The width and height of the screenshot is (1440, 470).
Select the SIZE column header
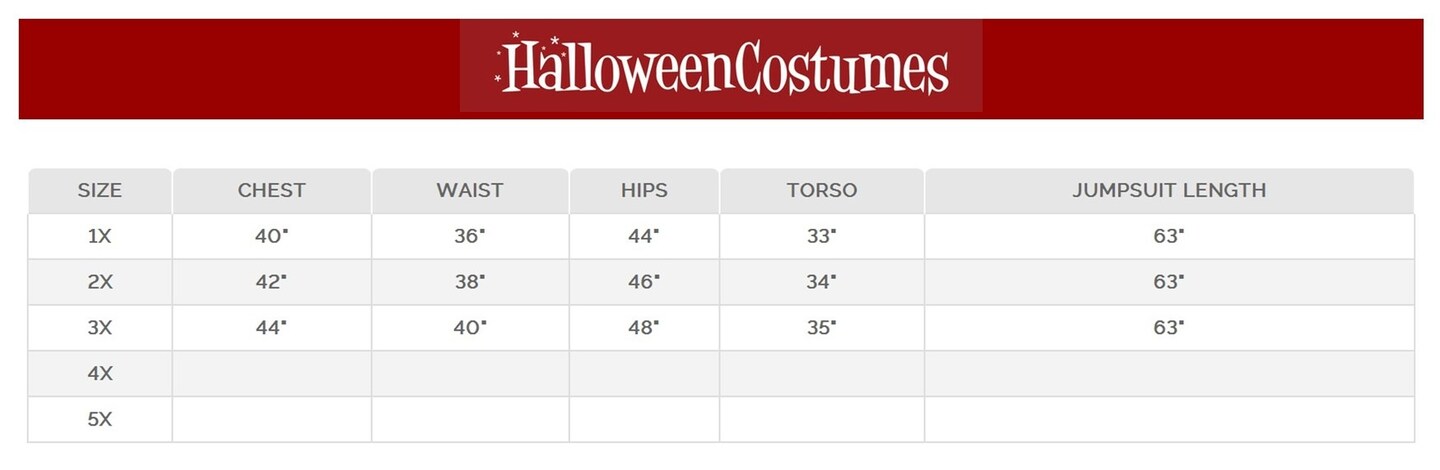[x=100, y=190]
